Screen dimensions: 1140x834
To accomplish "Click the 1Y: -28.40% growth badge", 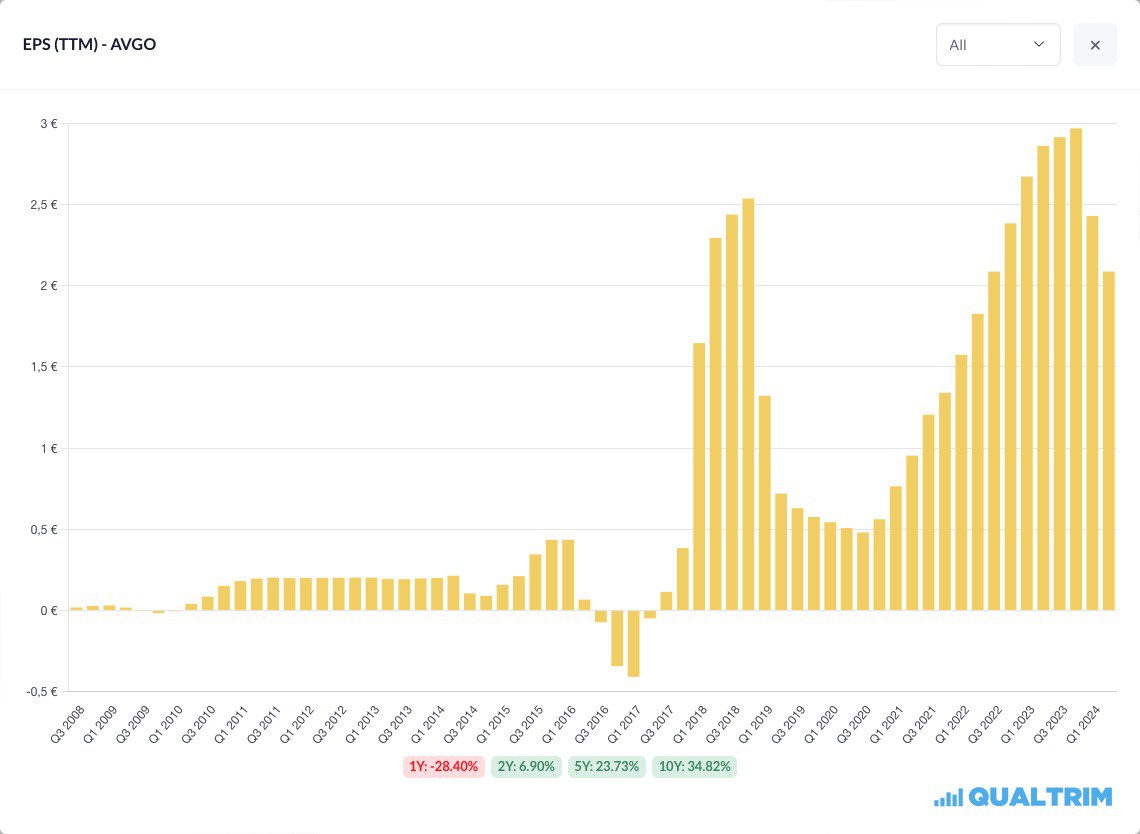I will (443, 767).
